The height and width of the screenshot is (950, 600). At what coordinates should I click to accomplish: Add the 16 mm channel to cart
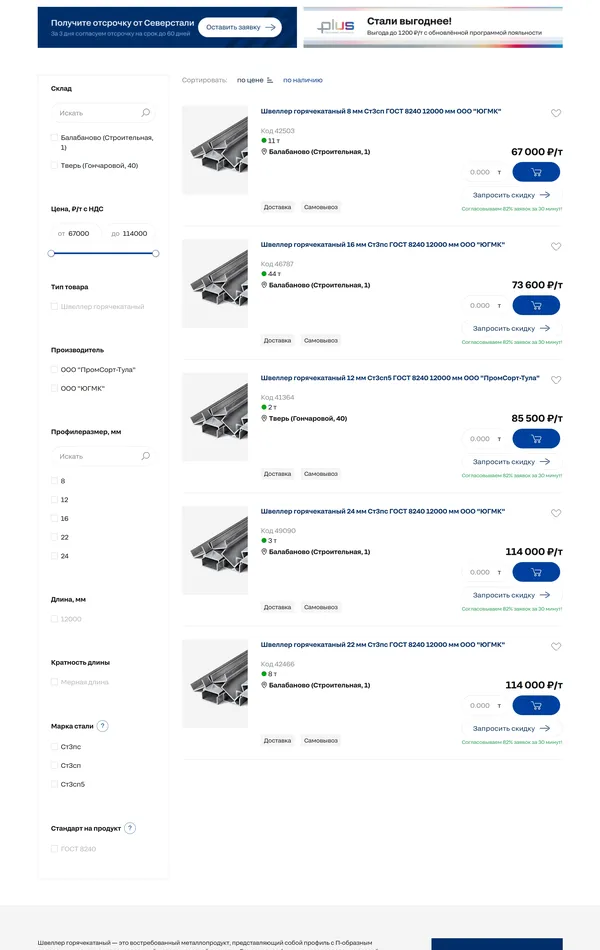click(536, 305)
